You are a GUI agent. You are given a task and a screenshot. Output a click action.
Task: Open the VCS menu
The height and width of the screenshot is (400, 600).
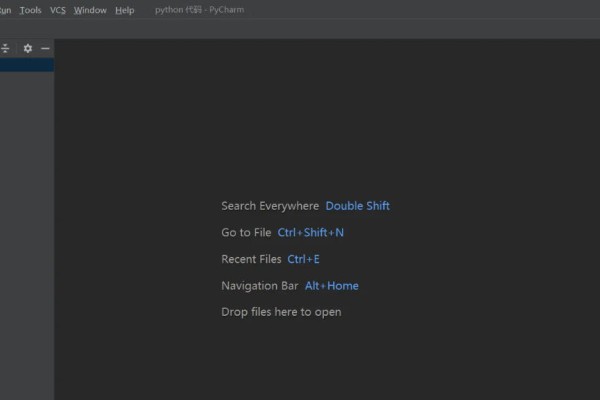pos(58,10)
